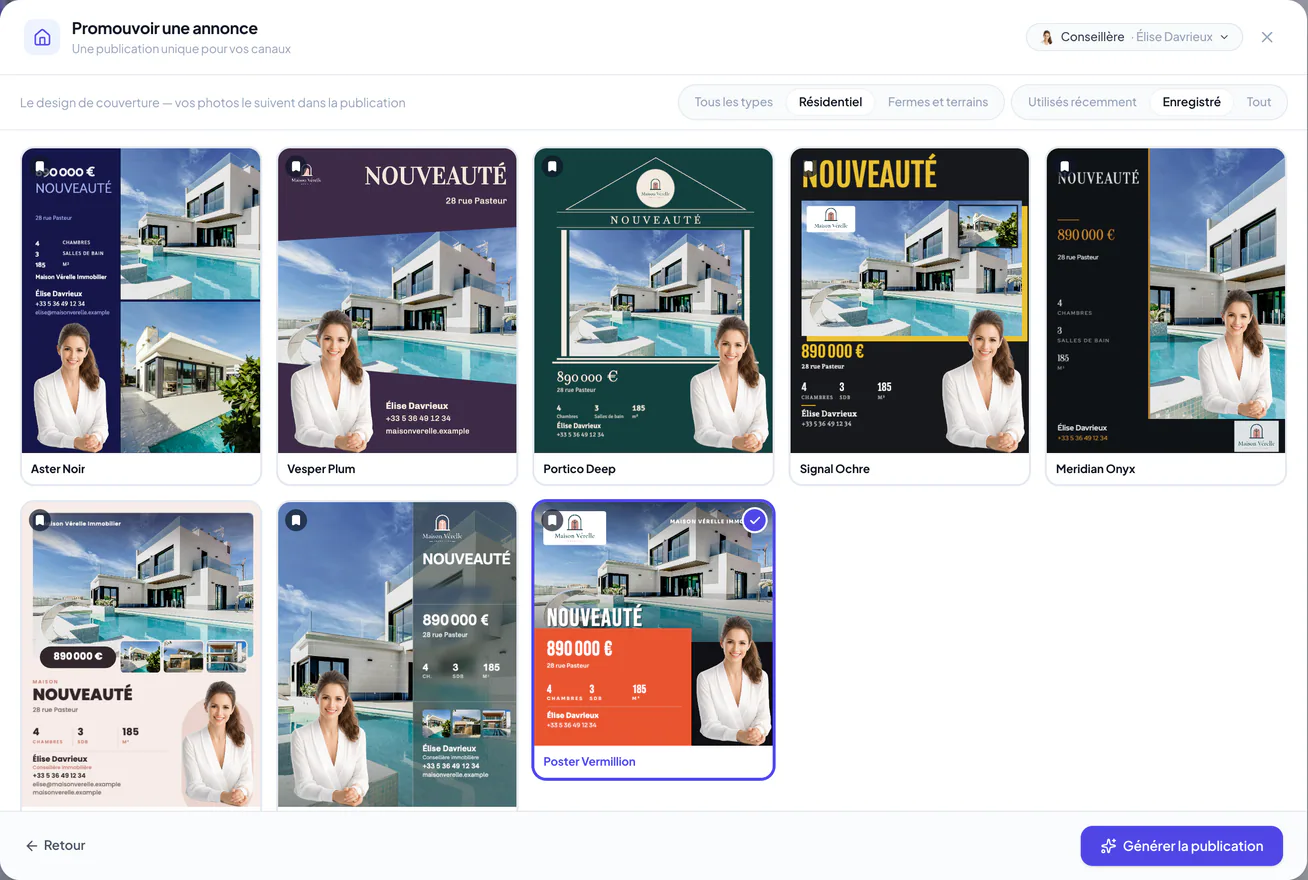The height and width of the screenshot is (880, 1308).
Task: Switch to the Tout filter
Action: point(1259,102)
